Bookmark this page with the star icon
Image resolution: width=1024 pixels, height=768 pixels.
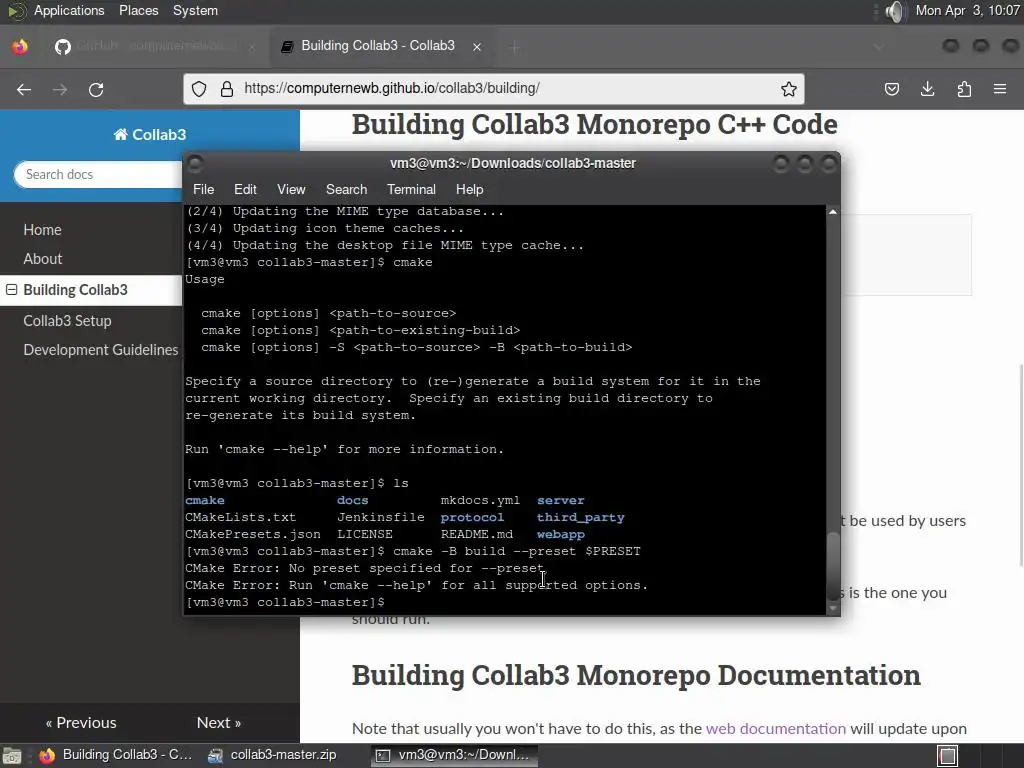(x=788, y=89)
